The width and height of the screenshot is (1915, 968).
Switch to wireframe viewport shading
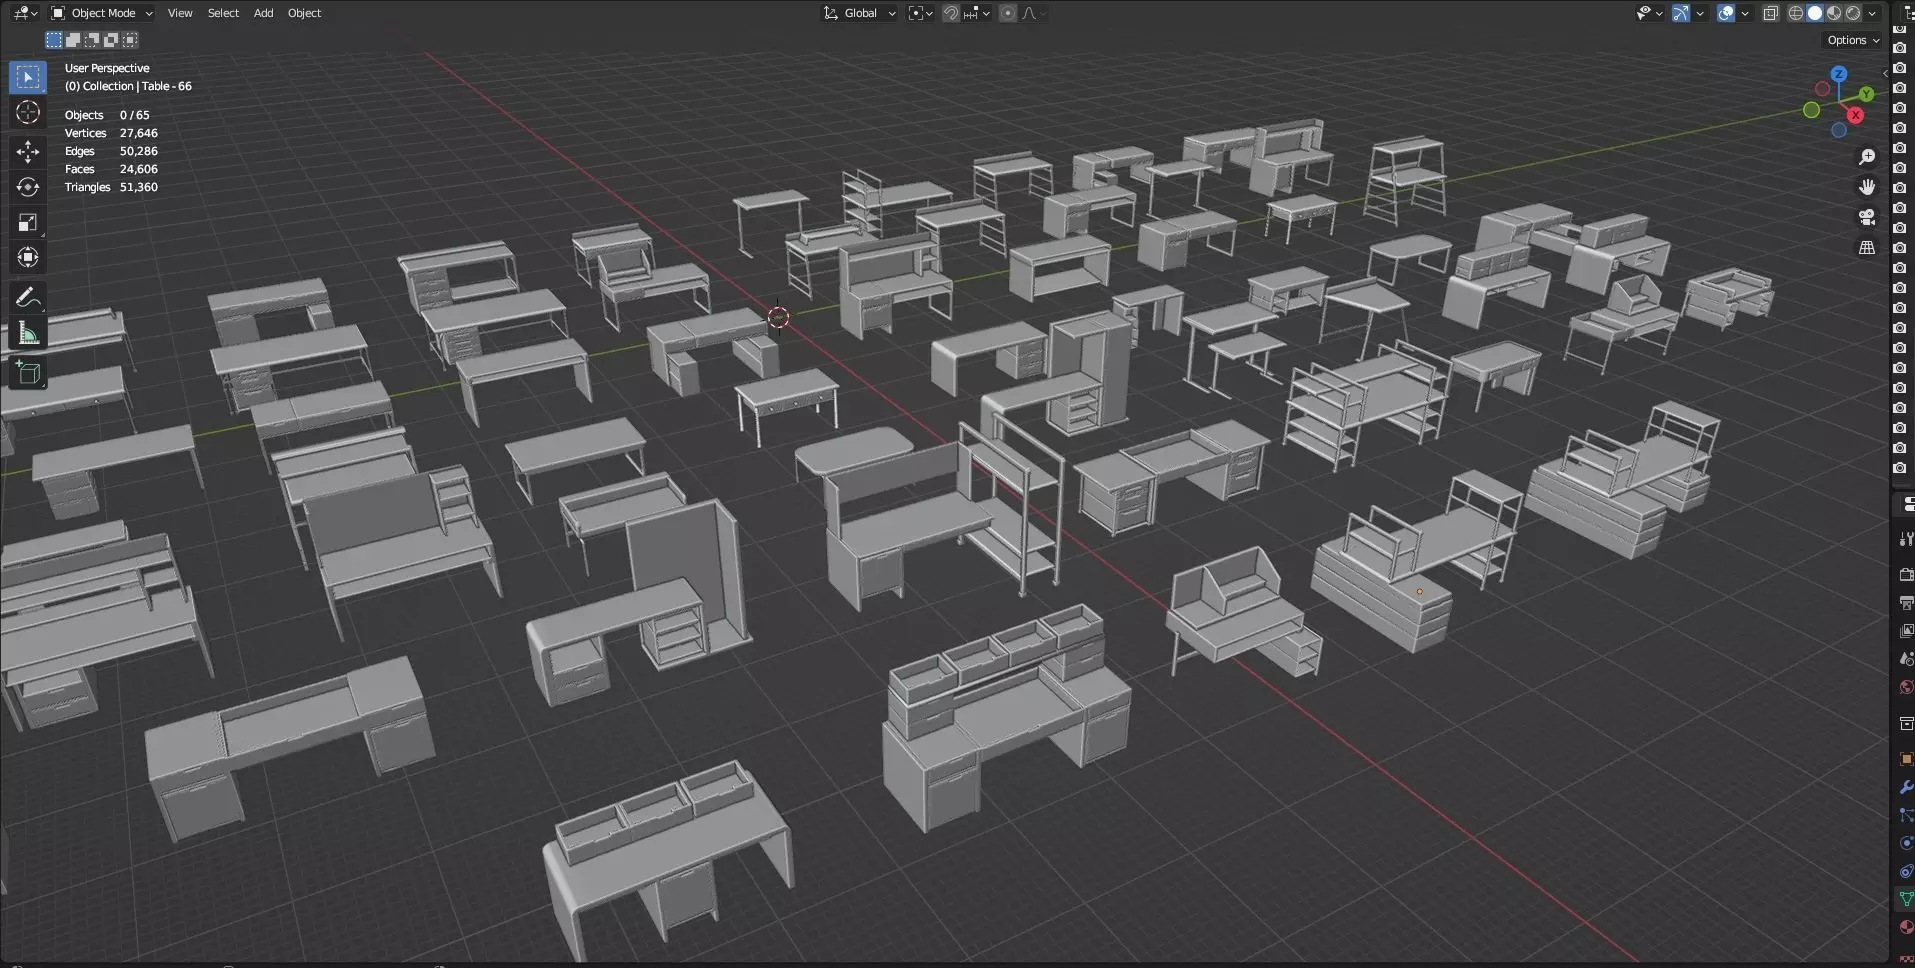pyautogui.click(x=1796, y=13)
